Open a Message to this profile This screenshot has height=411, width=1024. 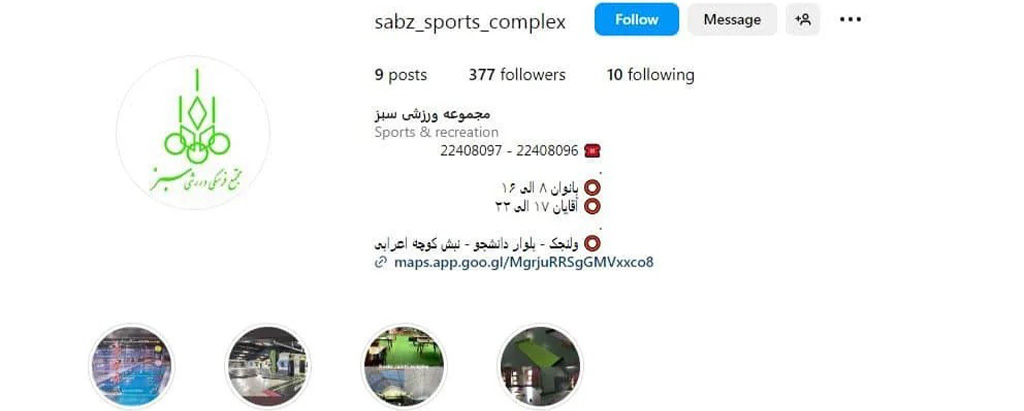[x=732, y=20]
